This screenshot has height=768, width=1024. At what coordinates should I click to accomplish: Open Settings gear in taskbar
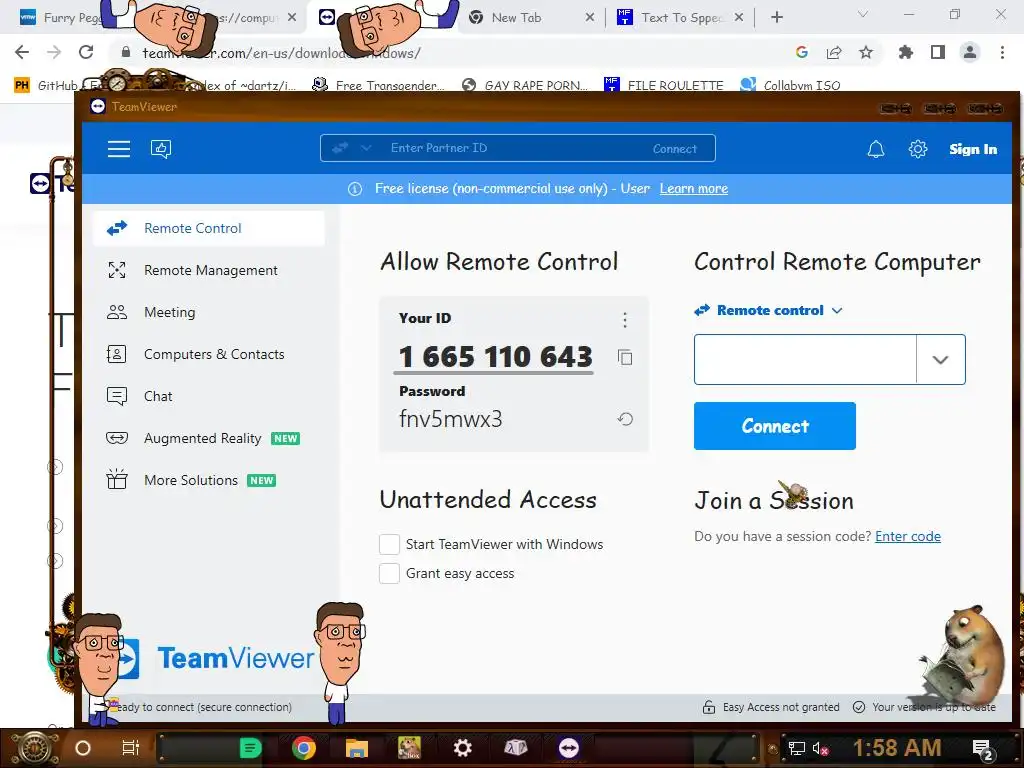click(462, 748)
